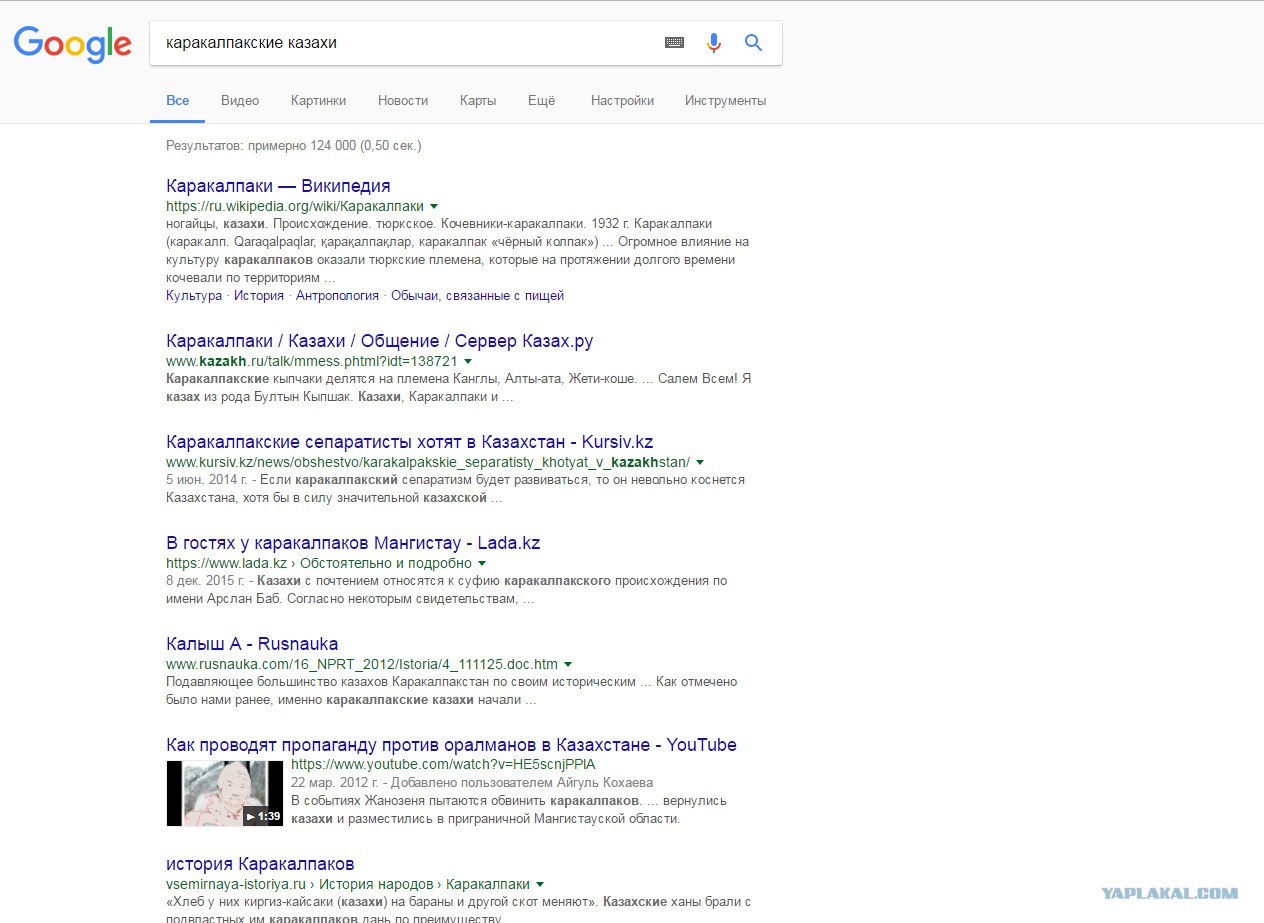Screen dimensions: 1264x923
Task: Expand dropdown arrow beside www.kazakh.ru URL
Action: click(x=467, y=361)
